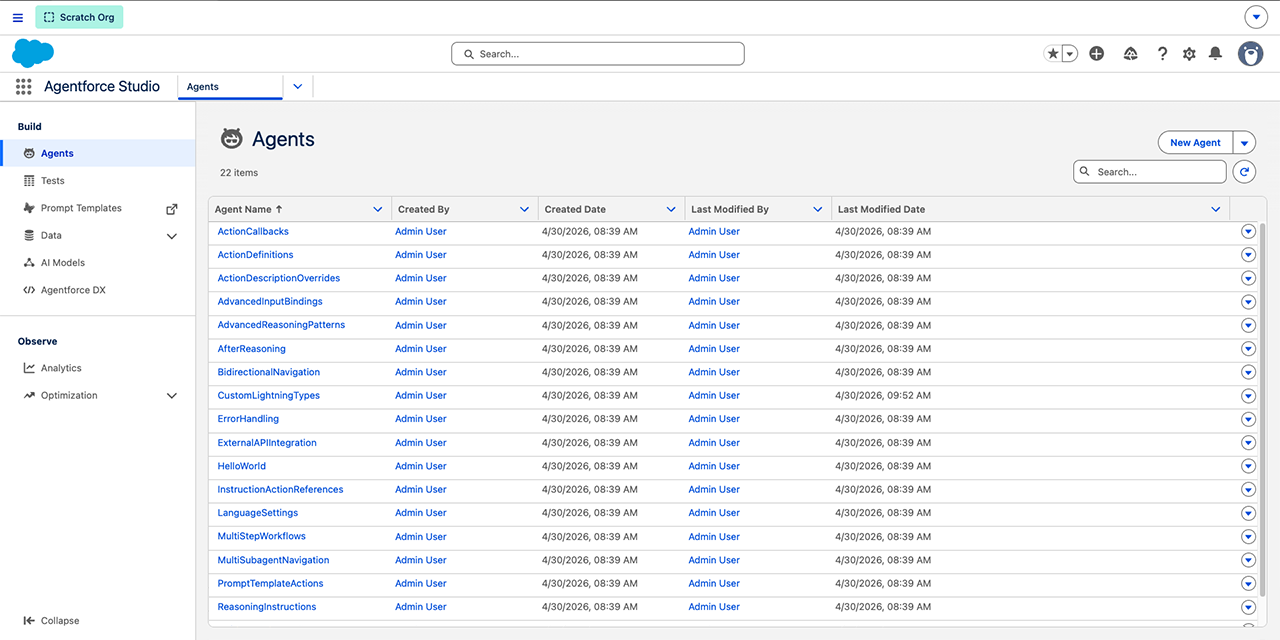Image resolution: width=1280 pixels, height=640 pixels.
Task: Click the Agents page header icon
Action: click(232, 139)
